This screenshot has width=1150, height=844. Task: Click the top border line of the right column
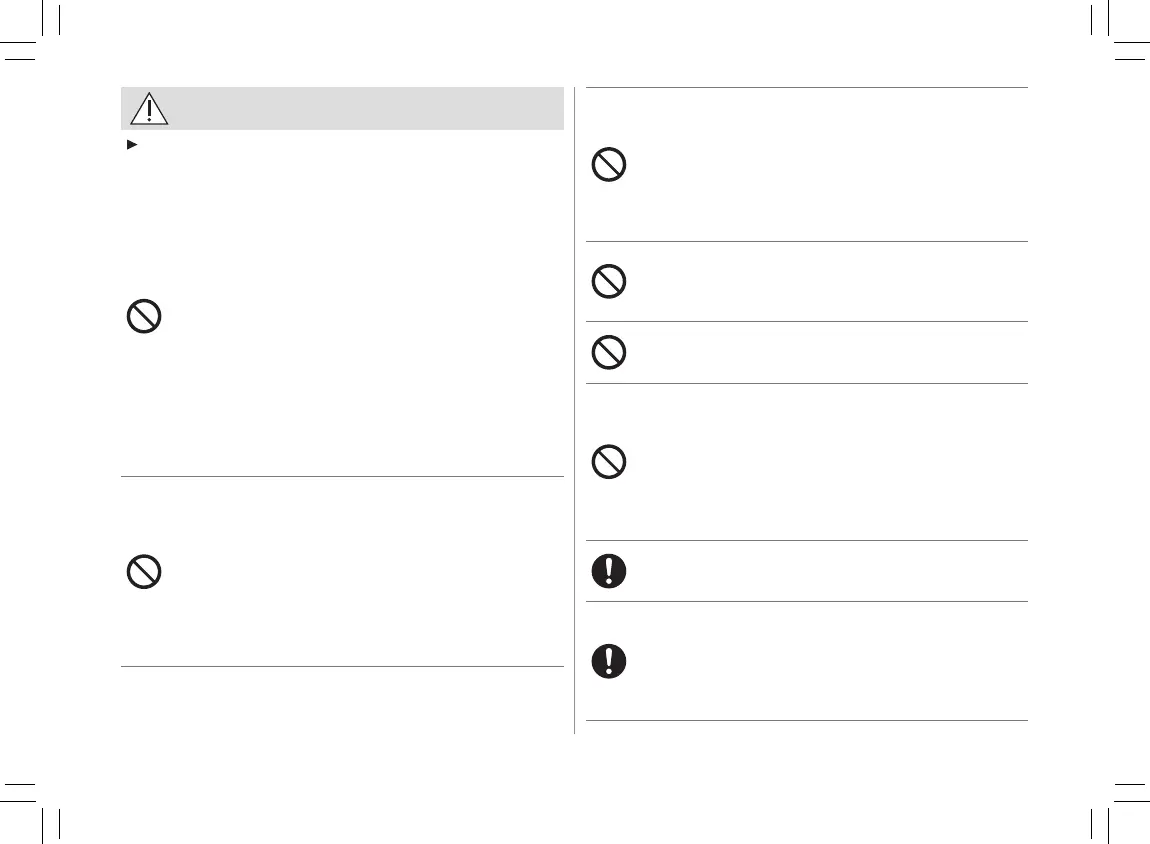tap(806, 88)
